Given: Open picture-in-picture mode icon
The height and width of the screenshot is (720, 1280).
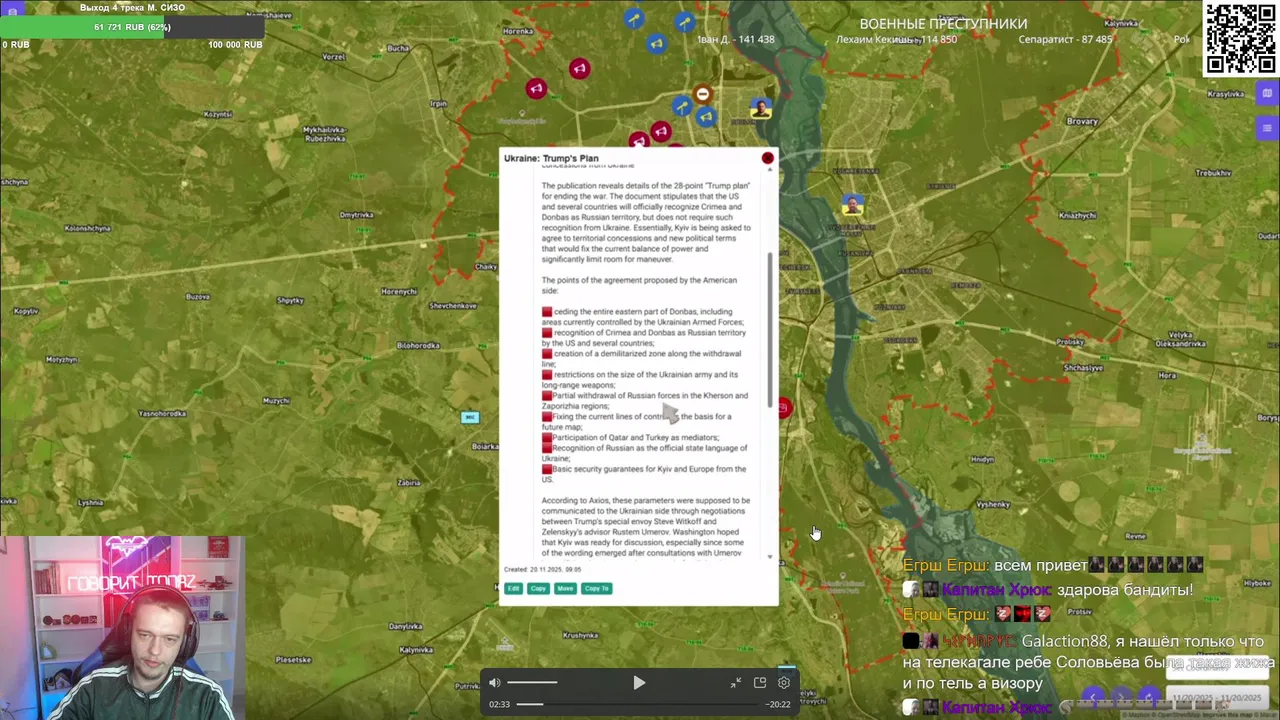Looking at the screenshot, I should 760,682.
